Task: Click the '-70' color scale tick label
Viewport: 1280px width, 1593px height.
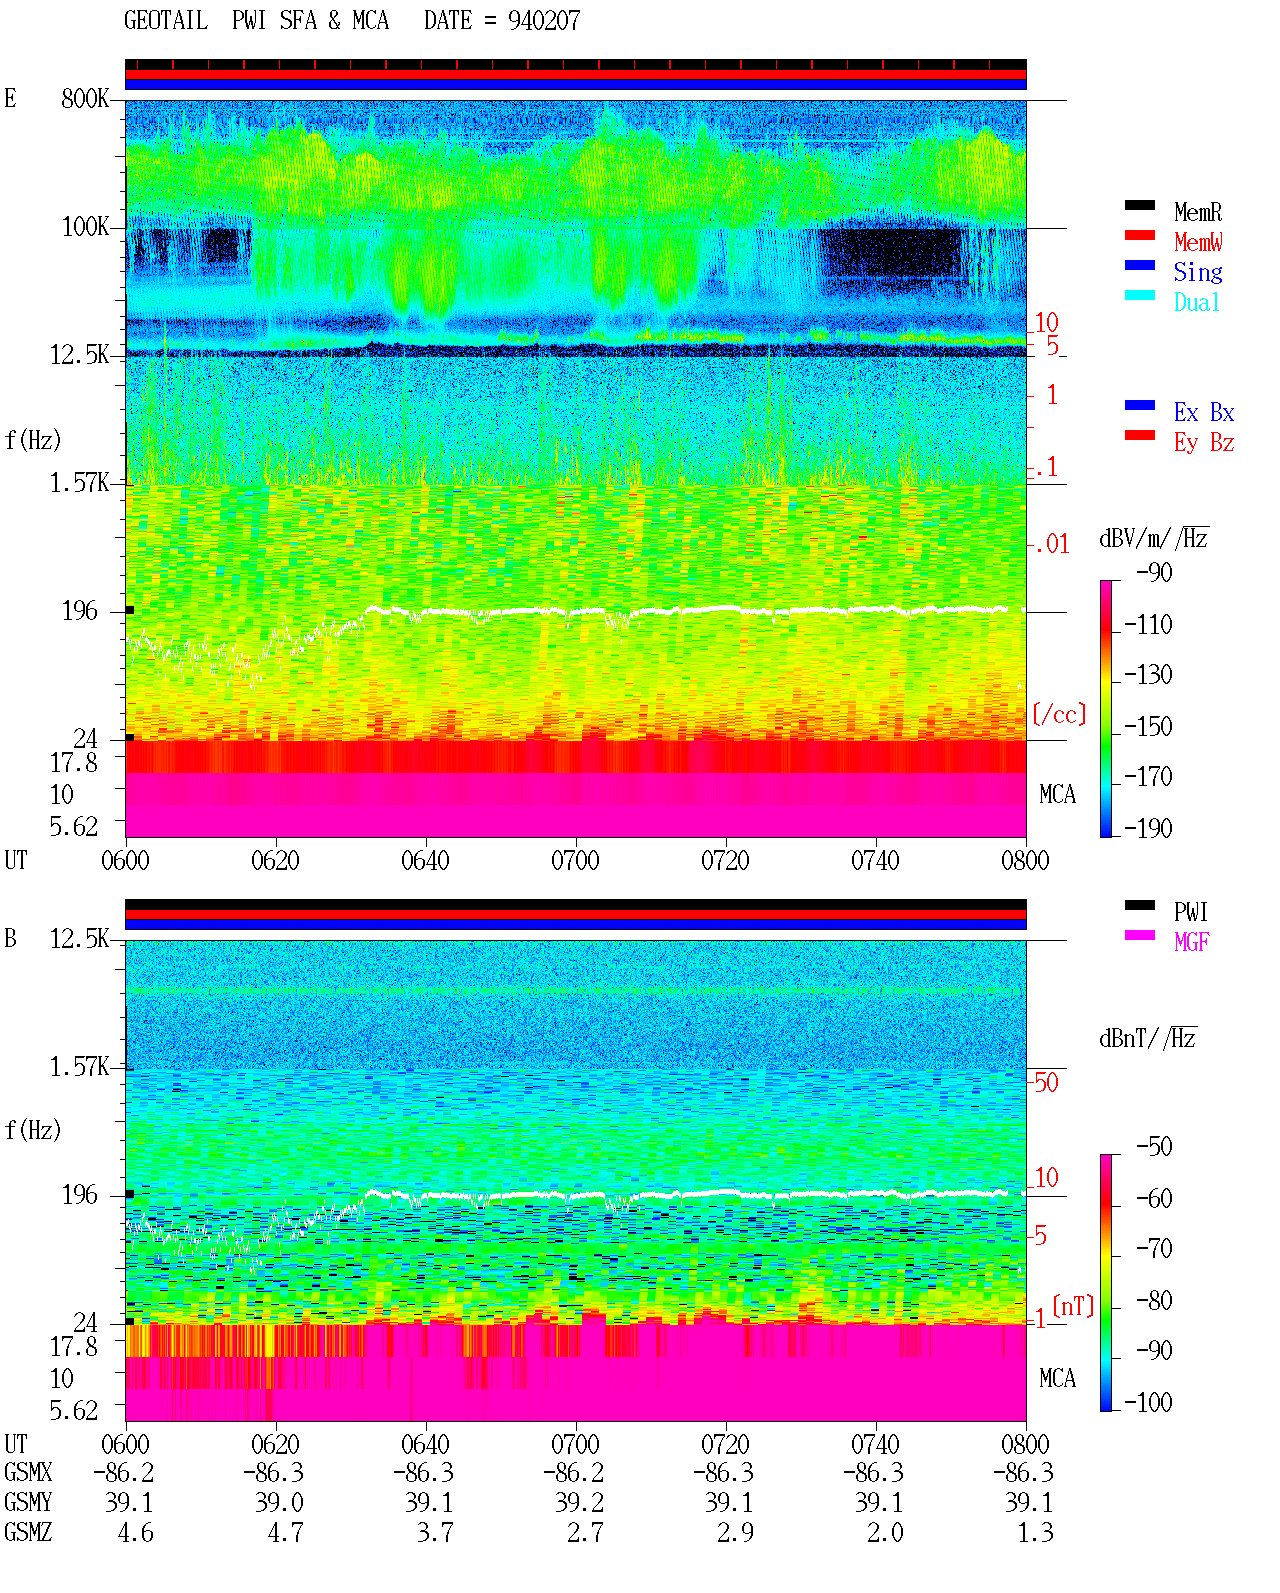Action: 1154,1249
